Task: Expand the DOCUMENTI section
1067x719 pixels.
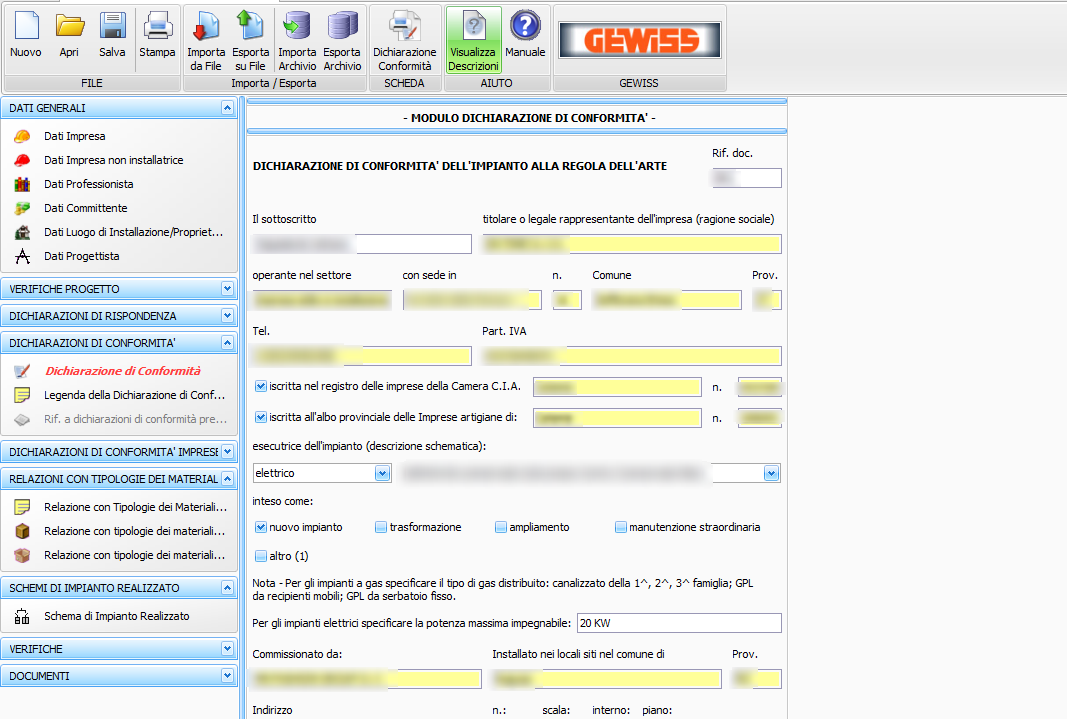Action: (227, 676)
